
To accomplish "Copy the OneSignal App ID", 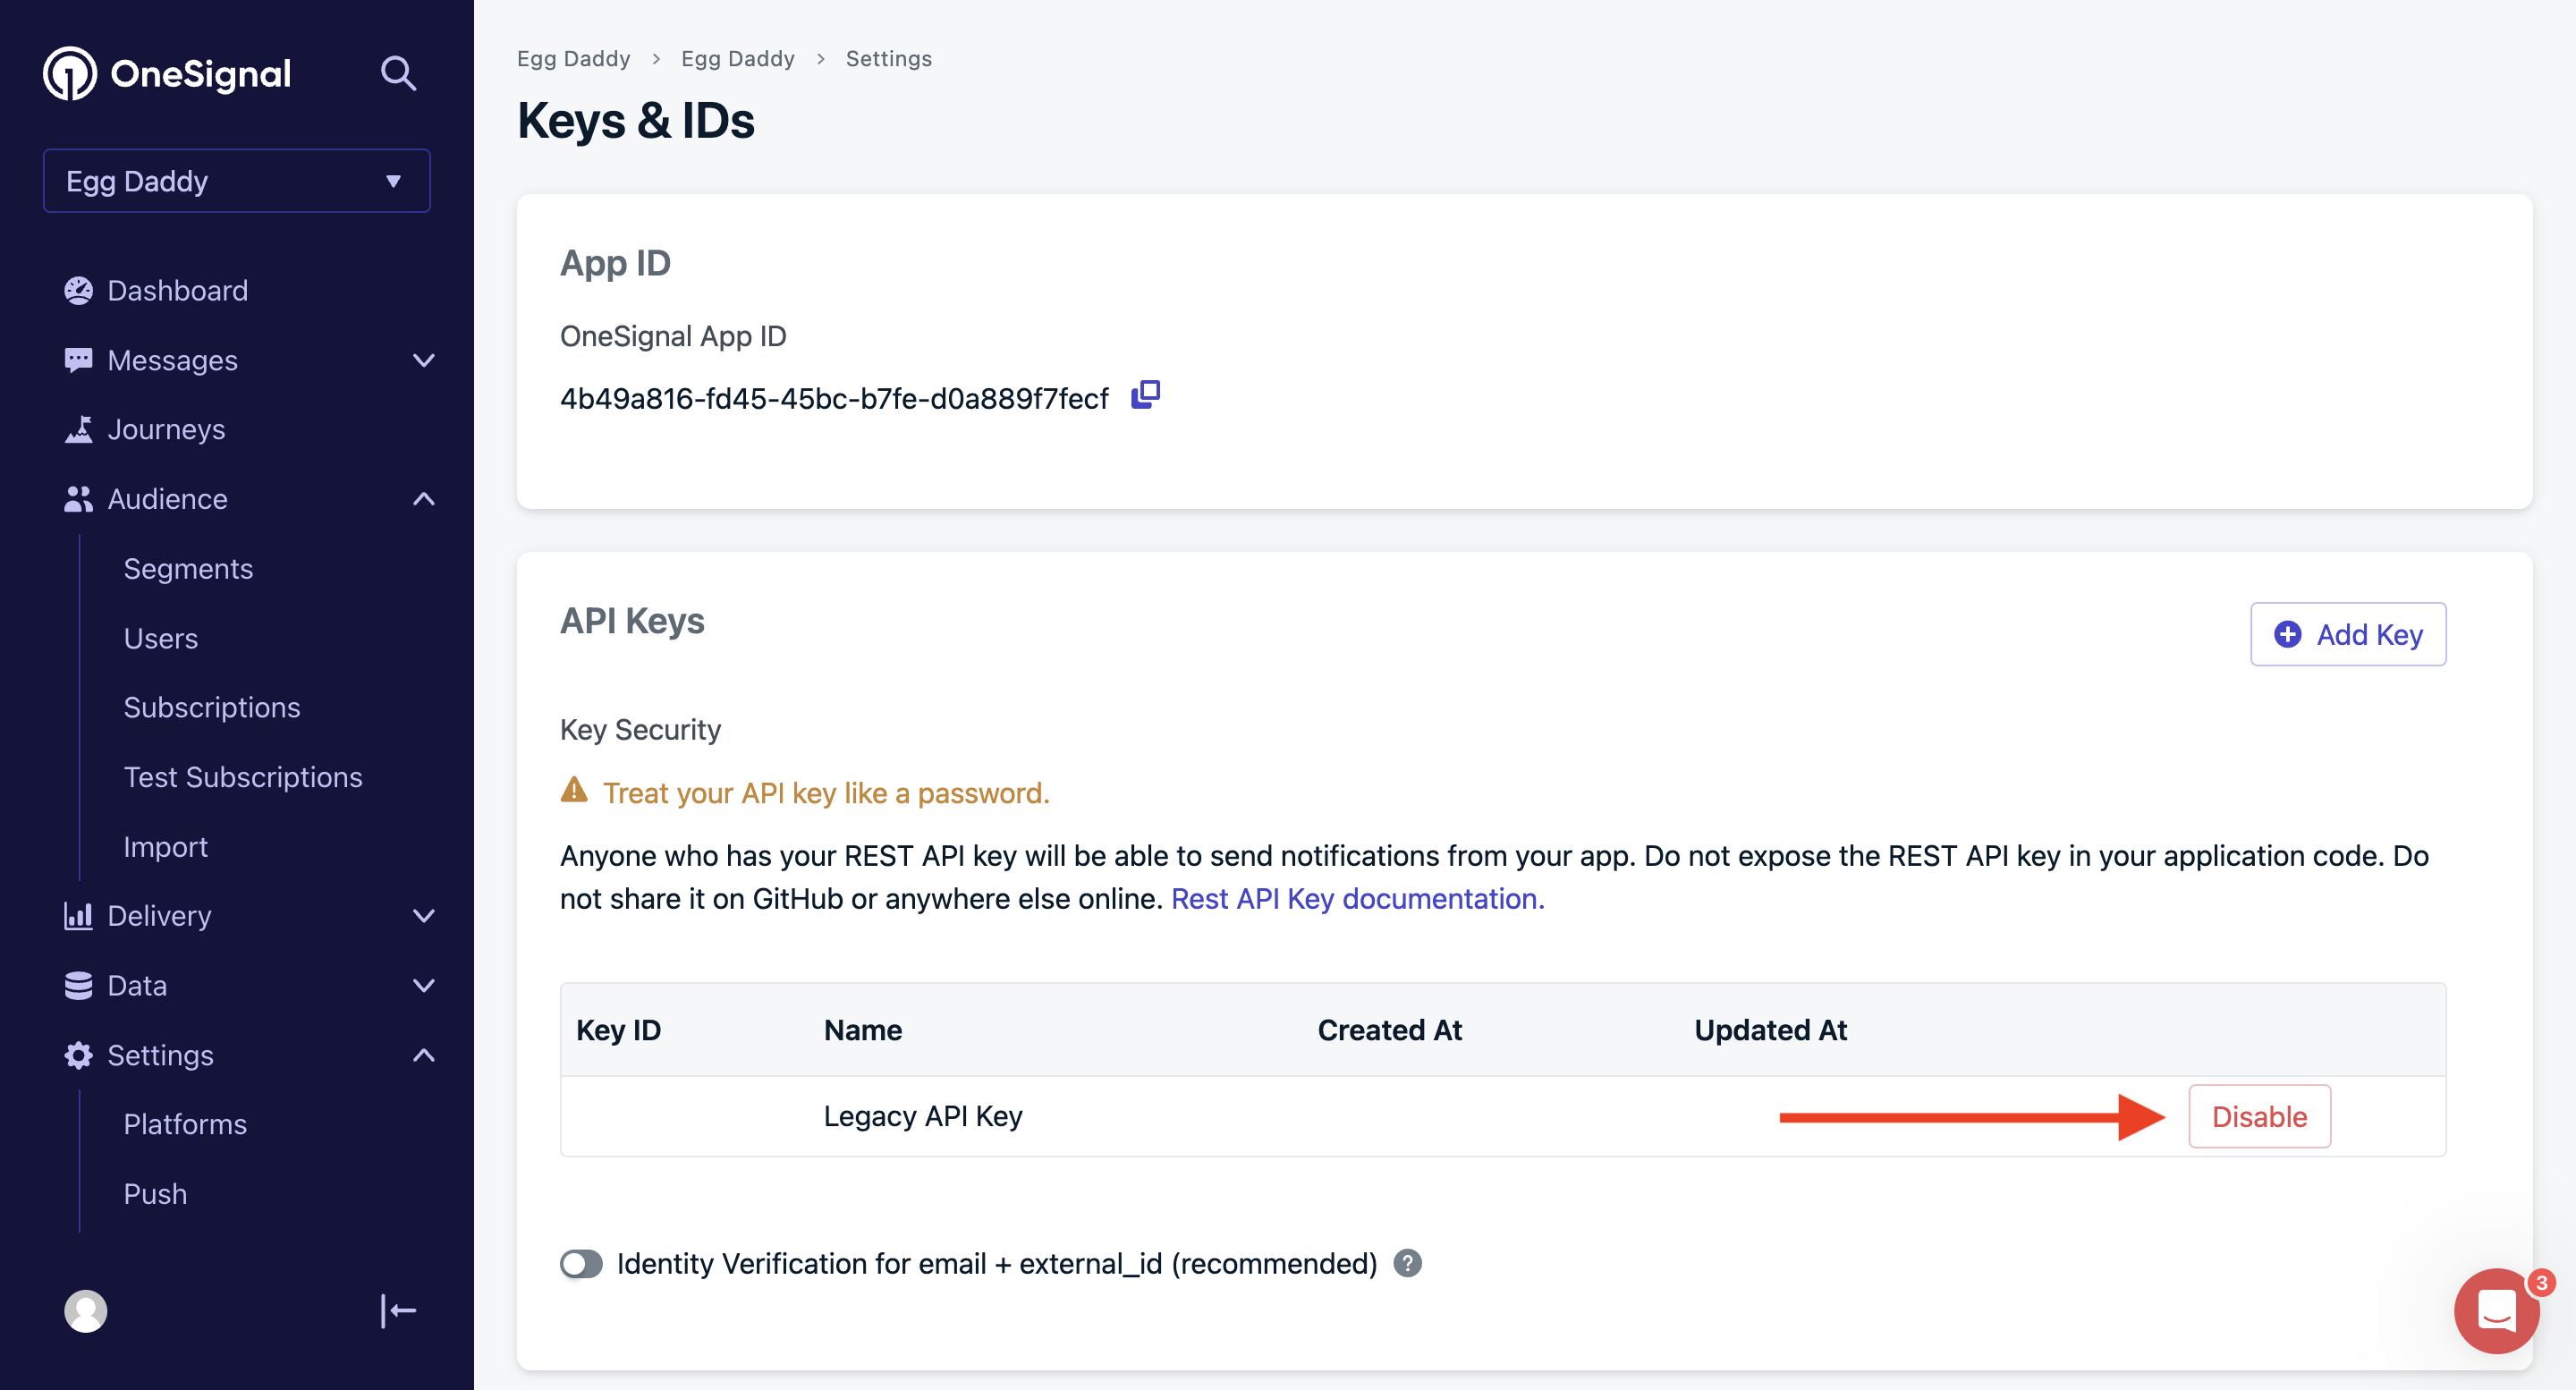I will coord(1145,395).
